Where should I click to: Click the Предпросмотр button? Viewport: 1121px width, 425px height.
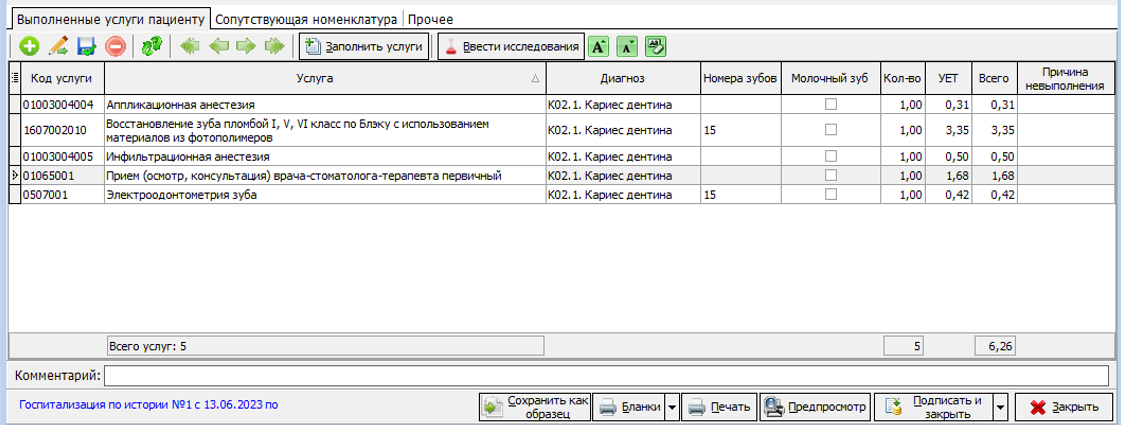tap(813, 407)
